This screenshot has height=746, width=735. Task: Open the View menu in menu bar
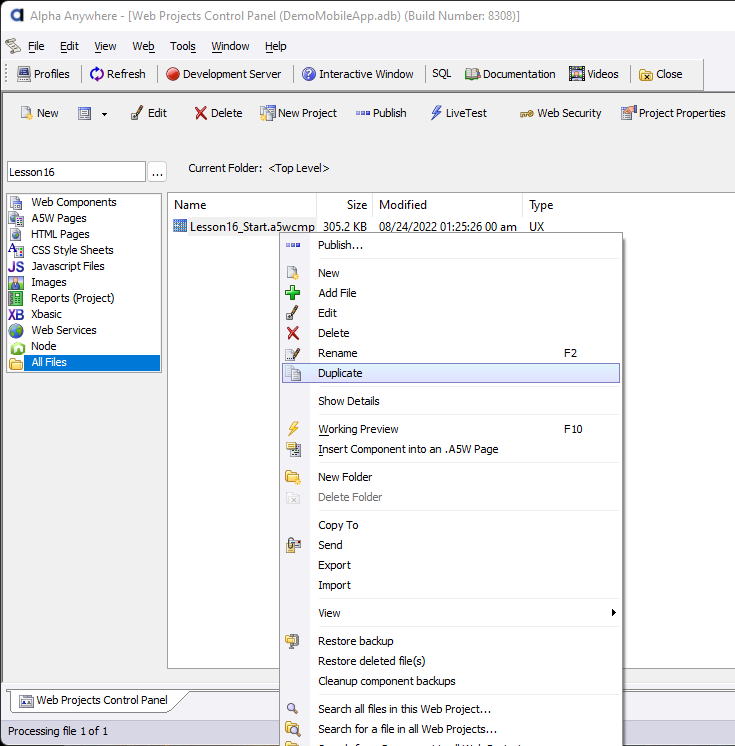[x=105, y=46]
